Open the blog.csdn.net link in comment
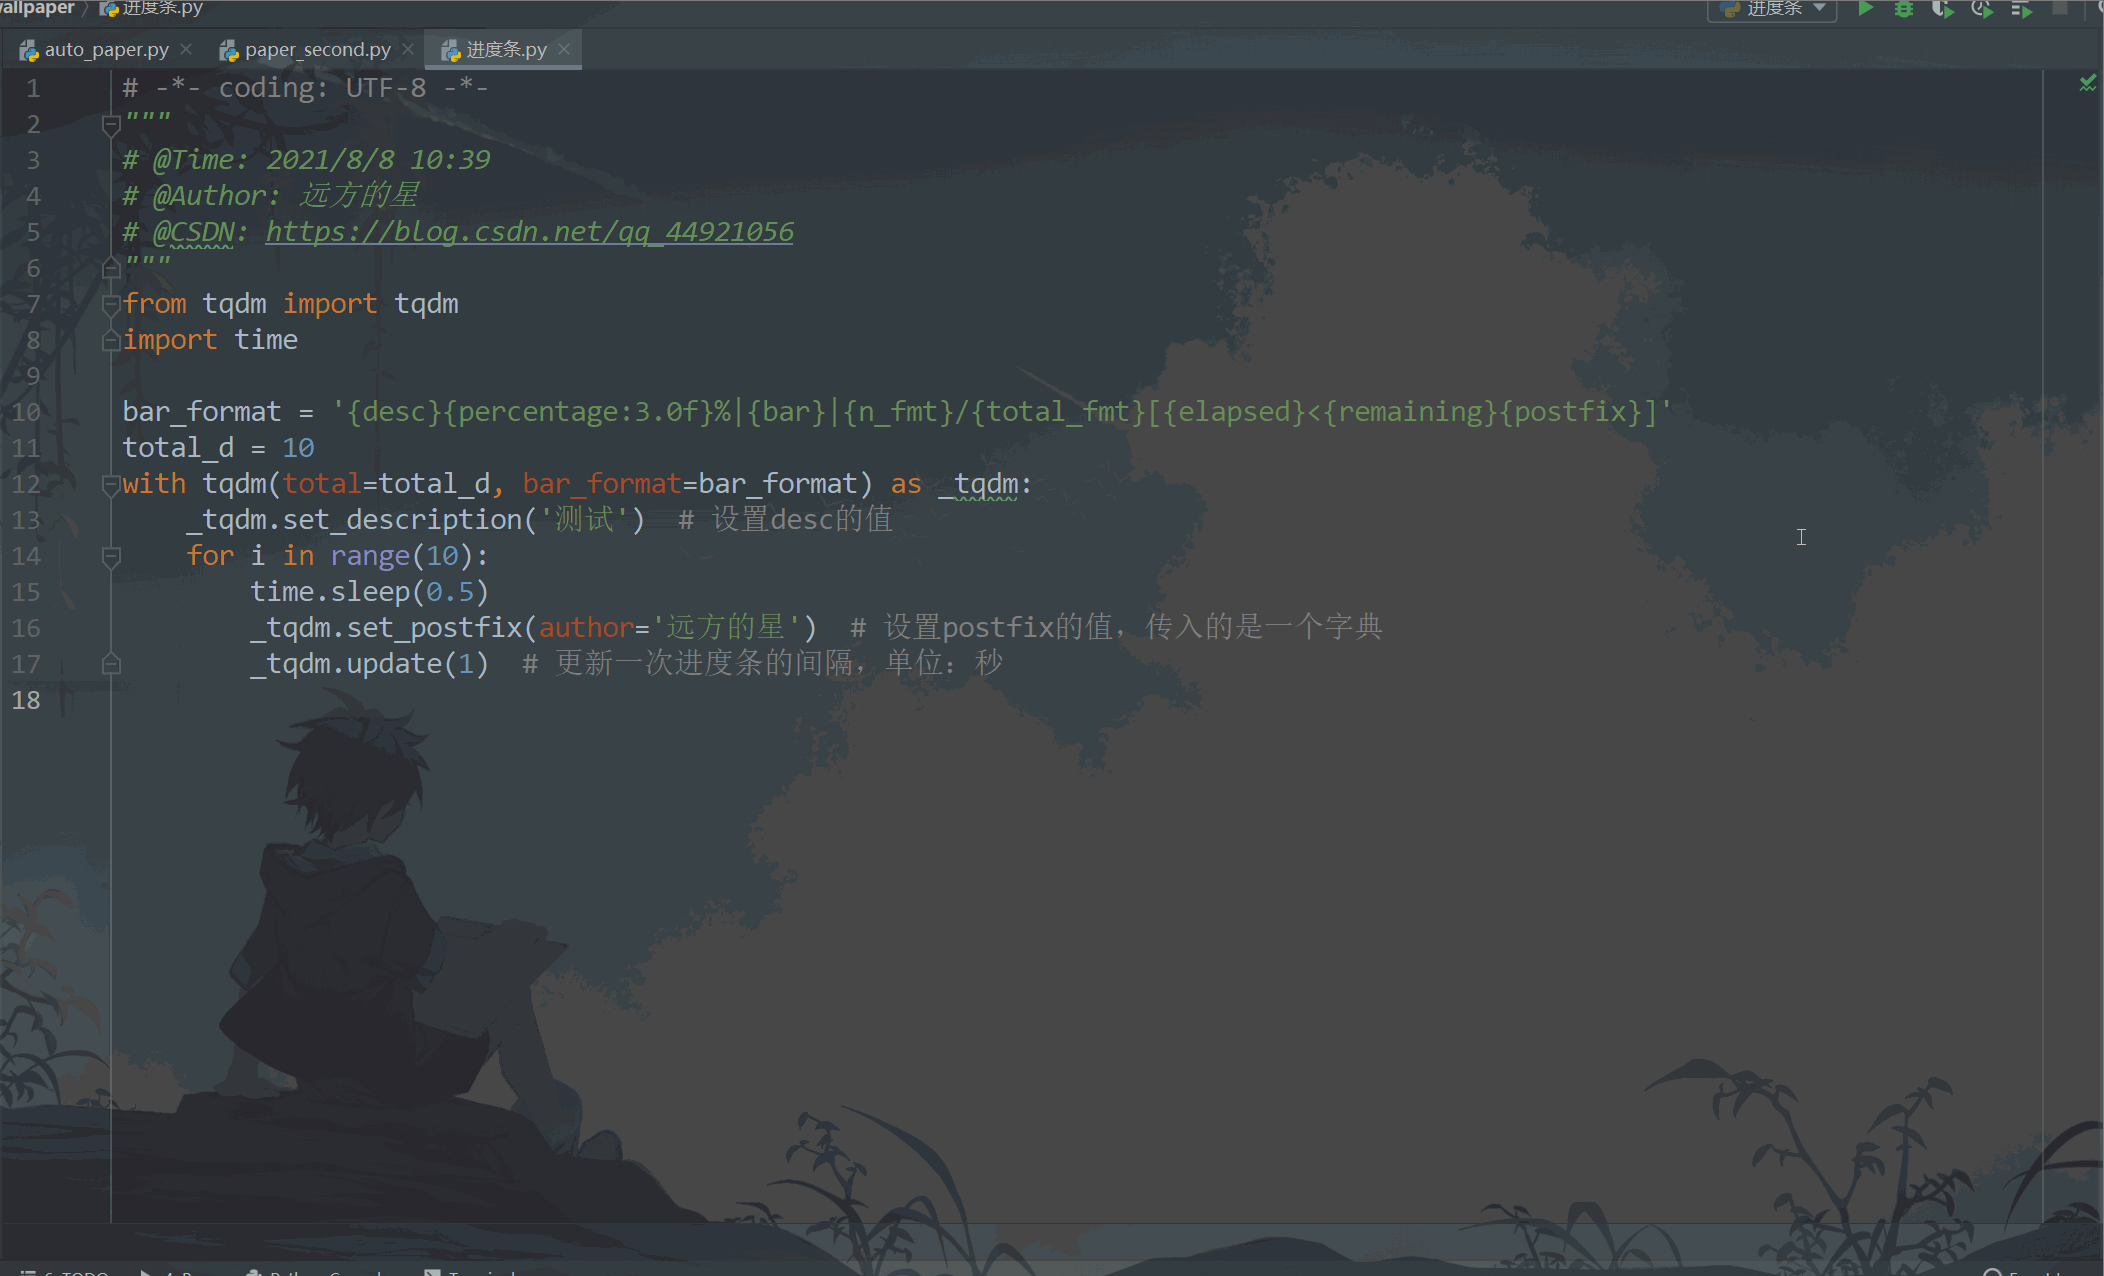Image resolution: width=2104 pixels, height=1276 pixels. pos(529,232)
